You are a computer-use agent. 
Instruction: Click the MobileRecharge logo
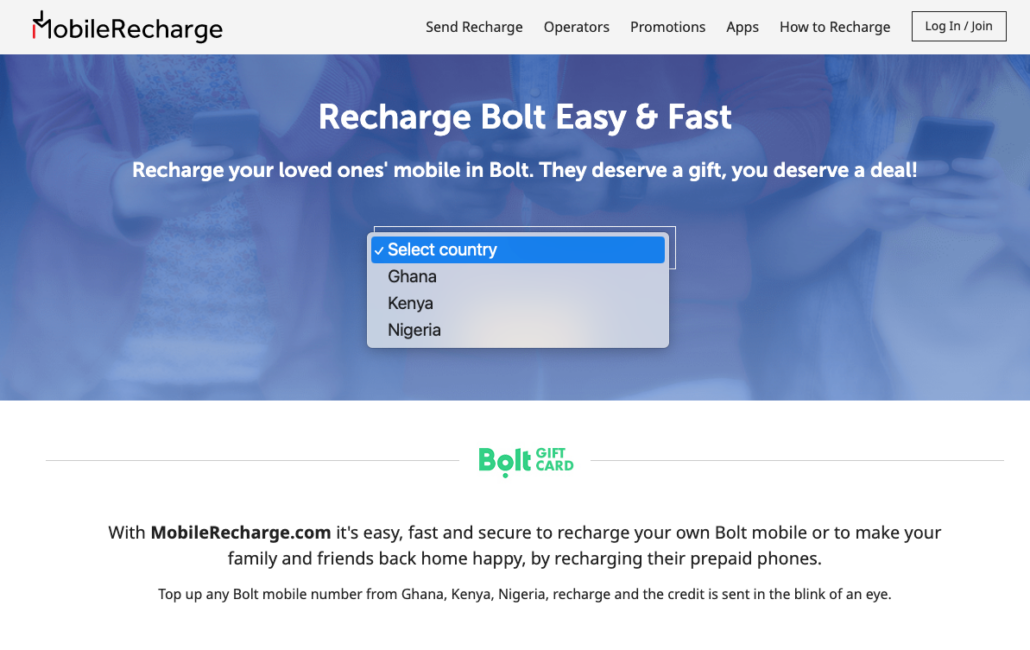coord(127,27)
